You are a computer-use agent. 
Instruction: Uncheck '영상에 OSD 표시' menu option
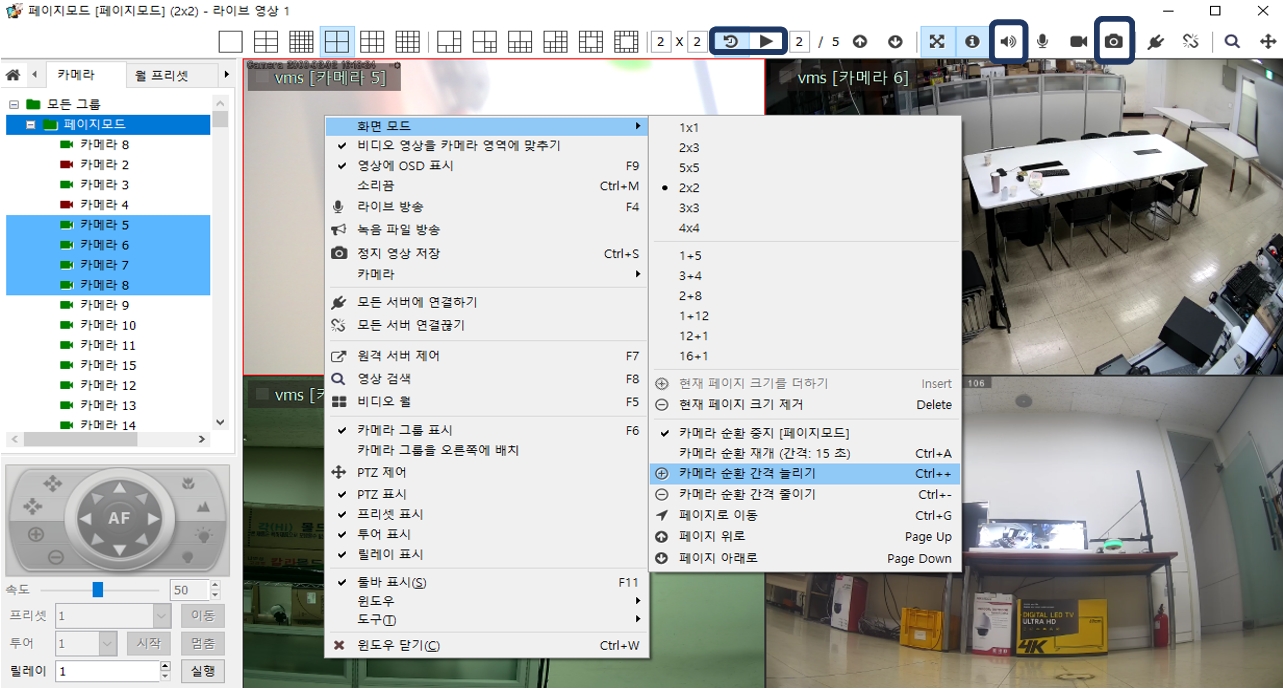tap(405, 166)
